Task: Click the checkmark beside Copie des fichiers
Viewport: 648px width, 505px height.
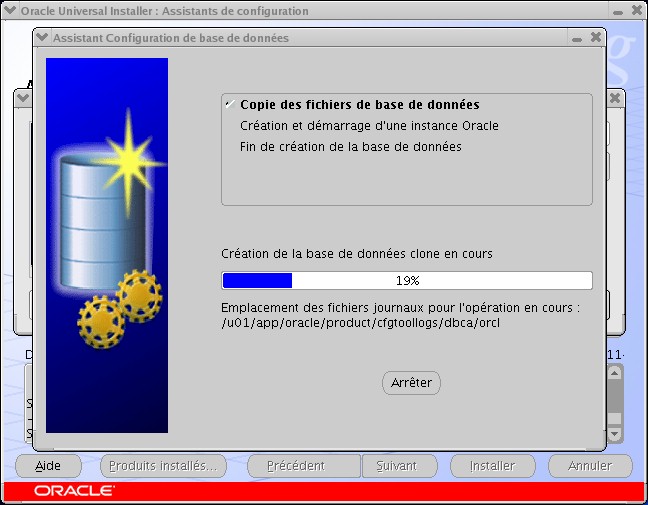Action: (x=230, y=104)
